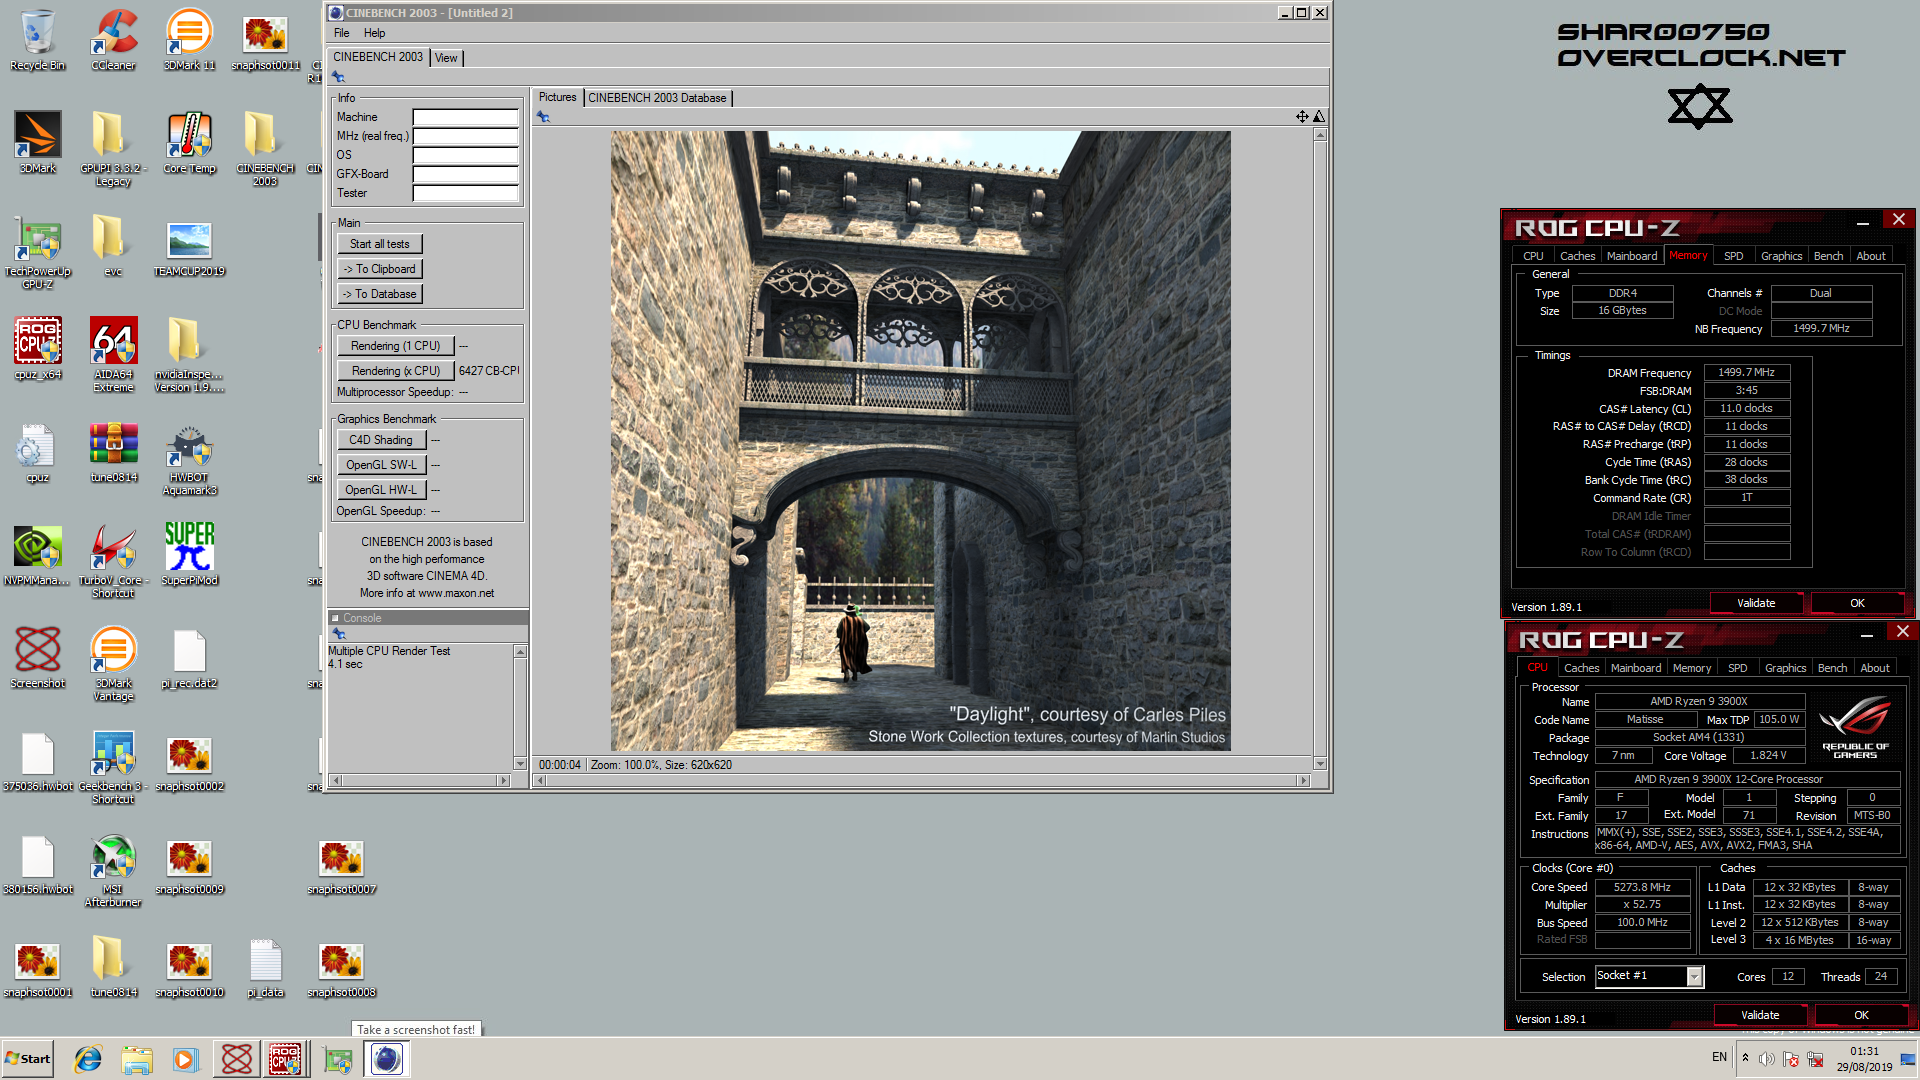The width and height of the screenshot is (1920, 1080).
Task: Open 3DMark 11 desktop shortcut
Action: click(189, 40)
